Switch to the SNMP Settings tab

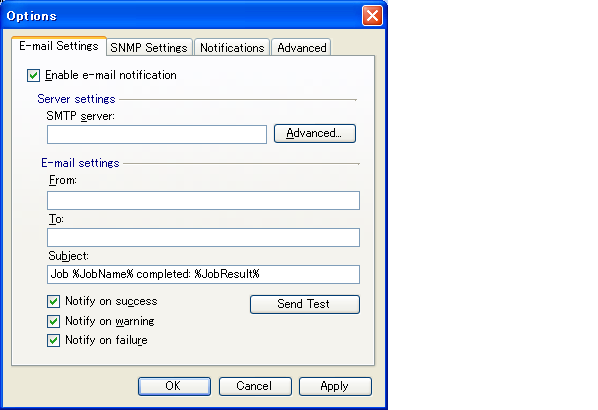149,48
